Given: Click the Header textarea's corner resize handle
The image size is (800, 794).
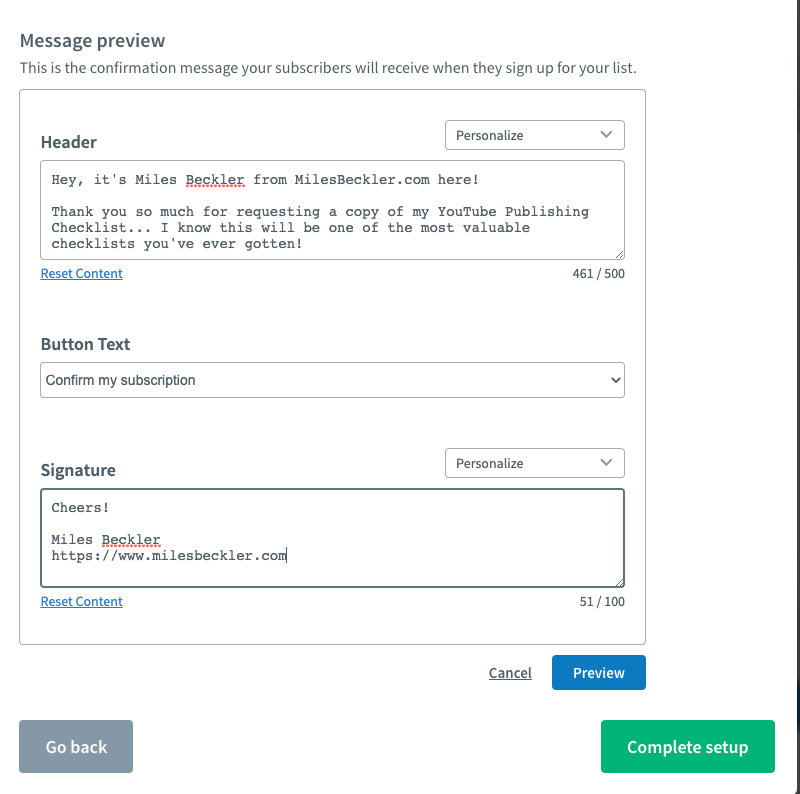Looking at the screenshot, I should point(619,254).
